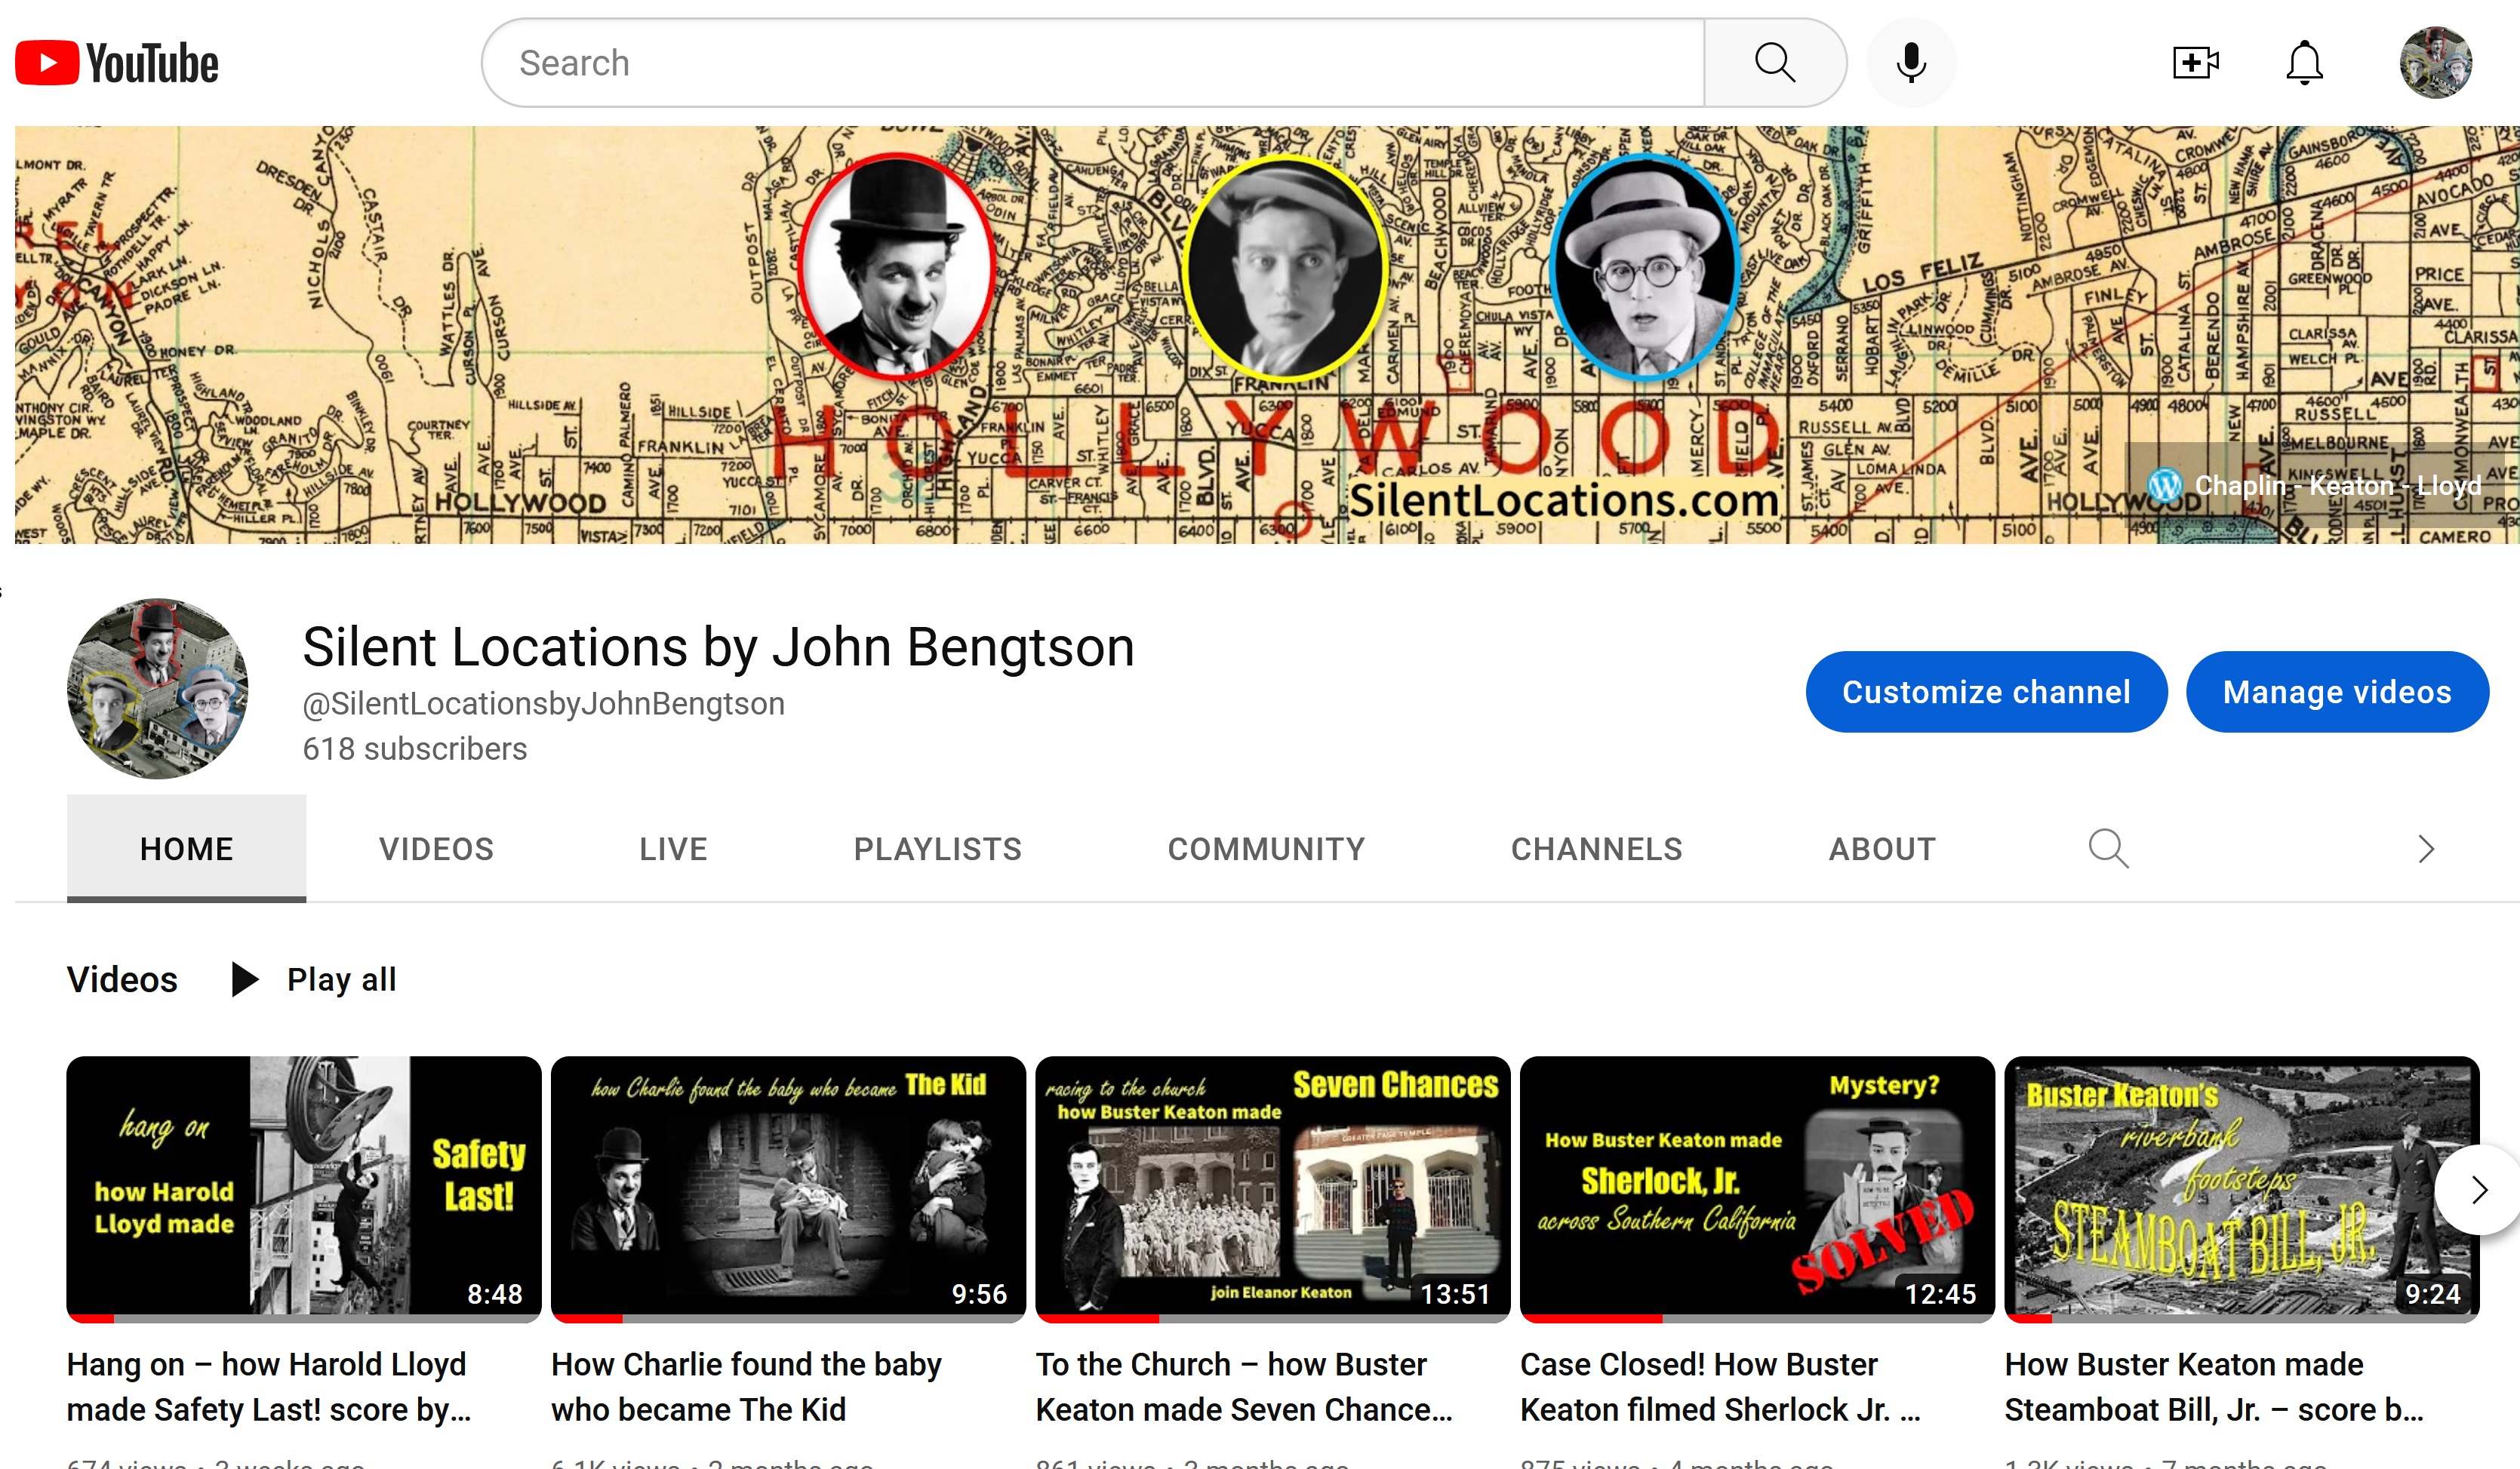Activate voice search microphone icon
2520x1469 pixels.
tap(1910, 63)
